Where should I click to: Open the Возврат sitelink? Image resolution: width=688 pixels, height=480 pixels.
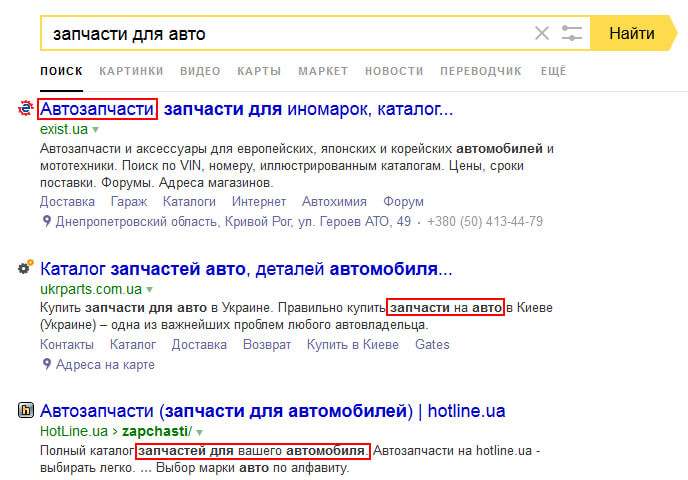[x=267, y=344]
